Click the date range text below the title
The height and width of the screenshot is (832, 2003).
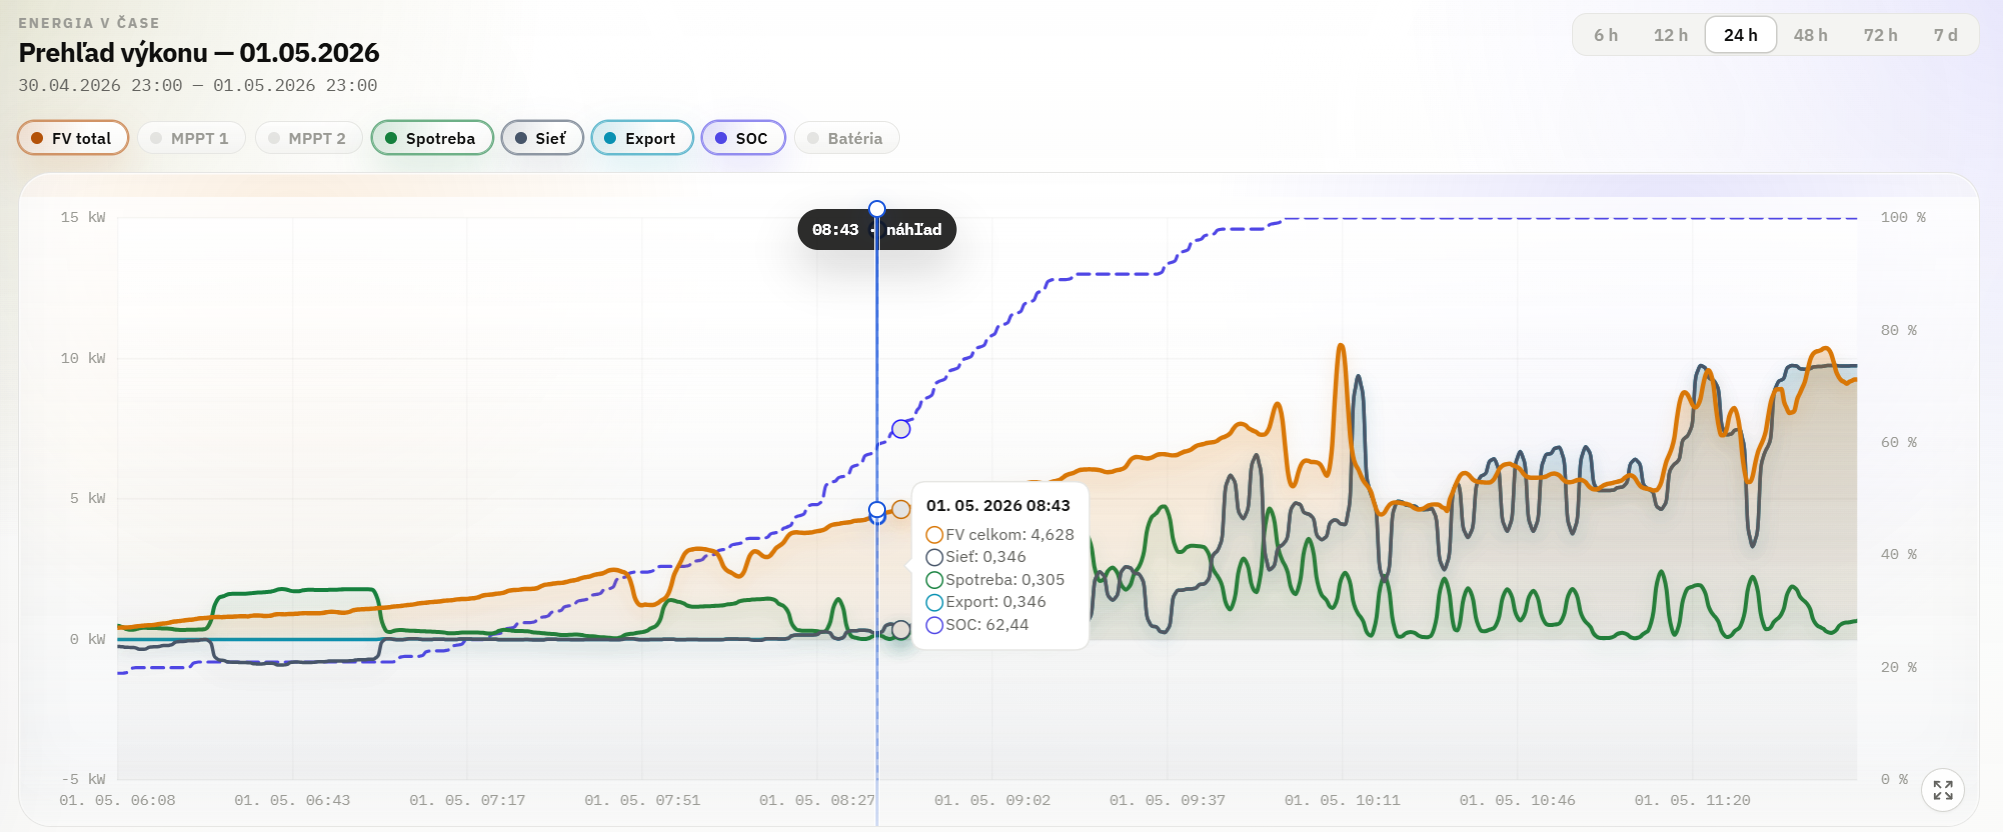coord(198,86)
